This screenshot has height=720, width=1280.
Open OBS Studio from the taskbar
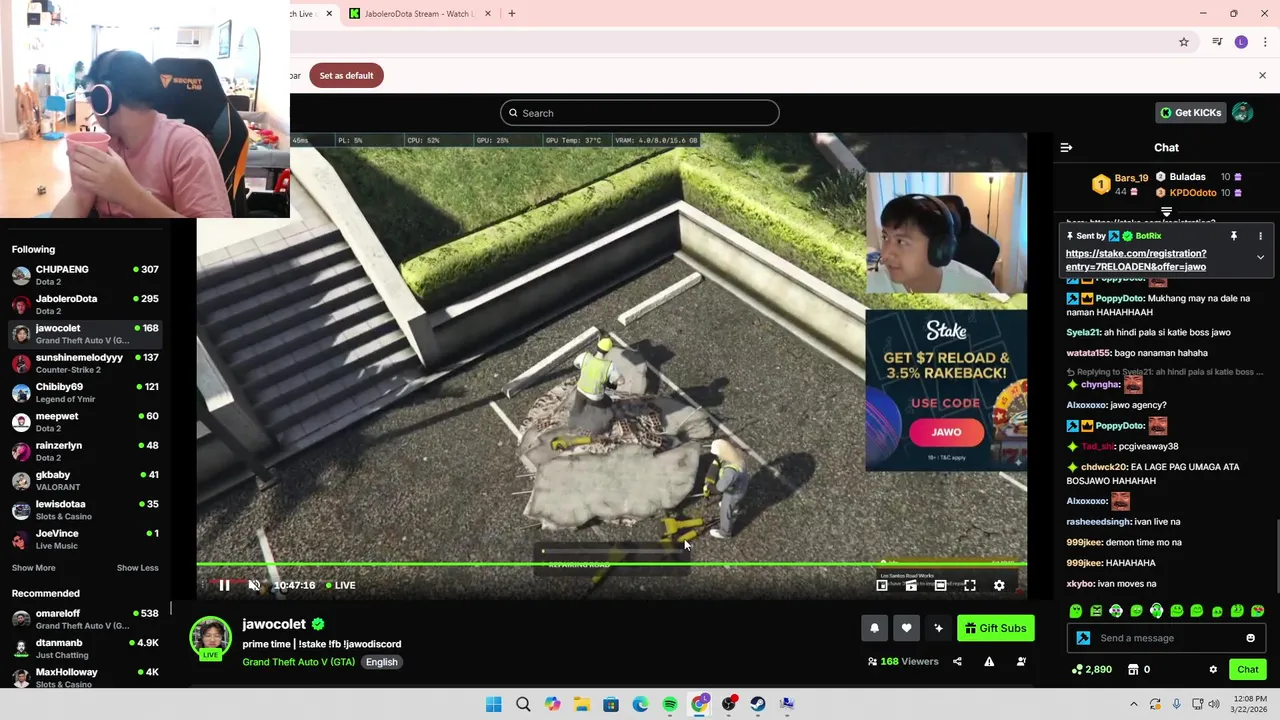(729, 704)
